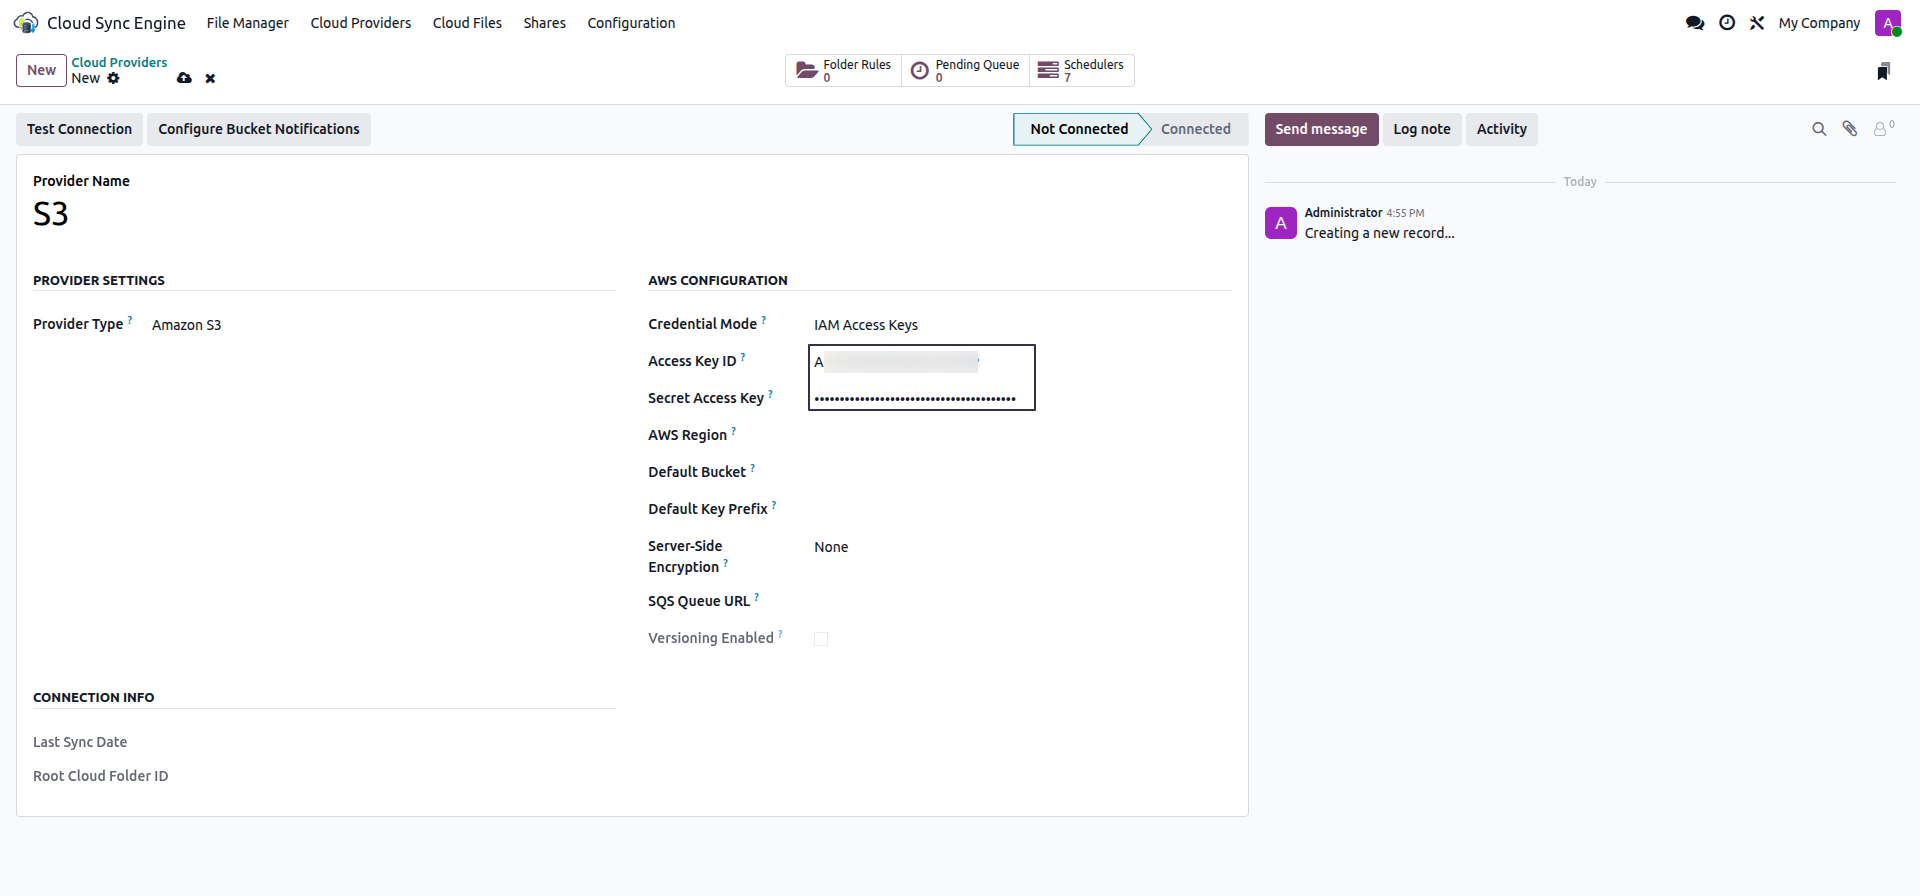Viewport: 1920px width, 896px height.
Task: Click the Send message button
Action: [1321, 129]
